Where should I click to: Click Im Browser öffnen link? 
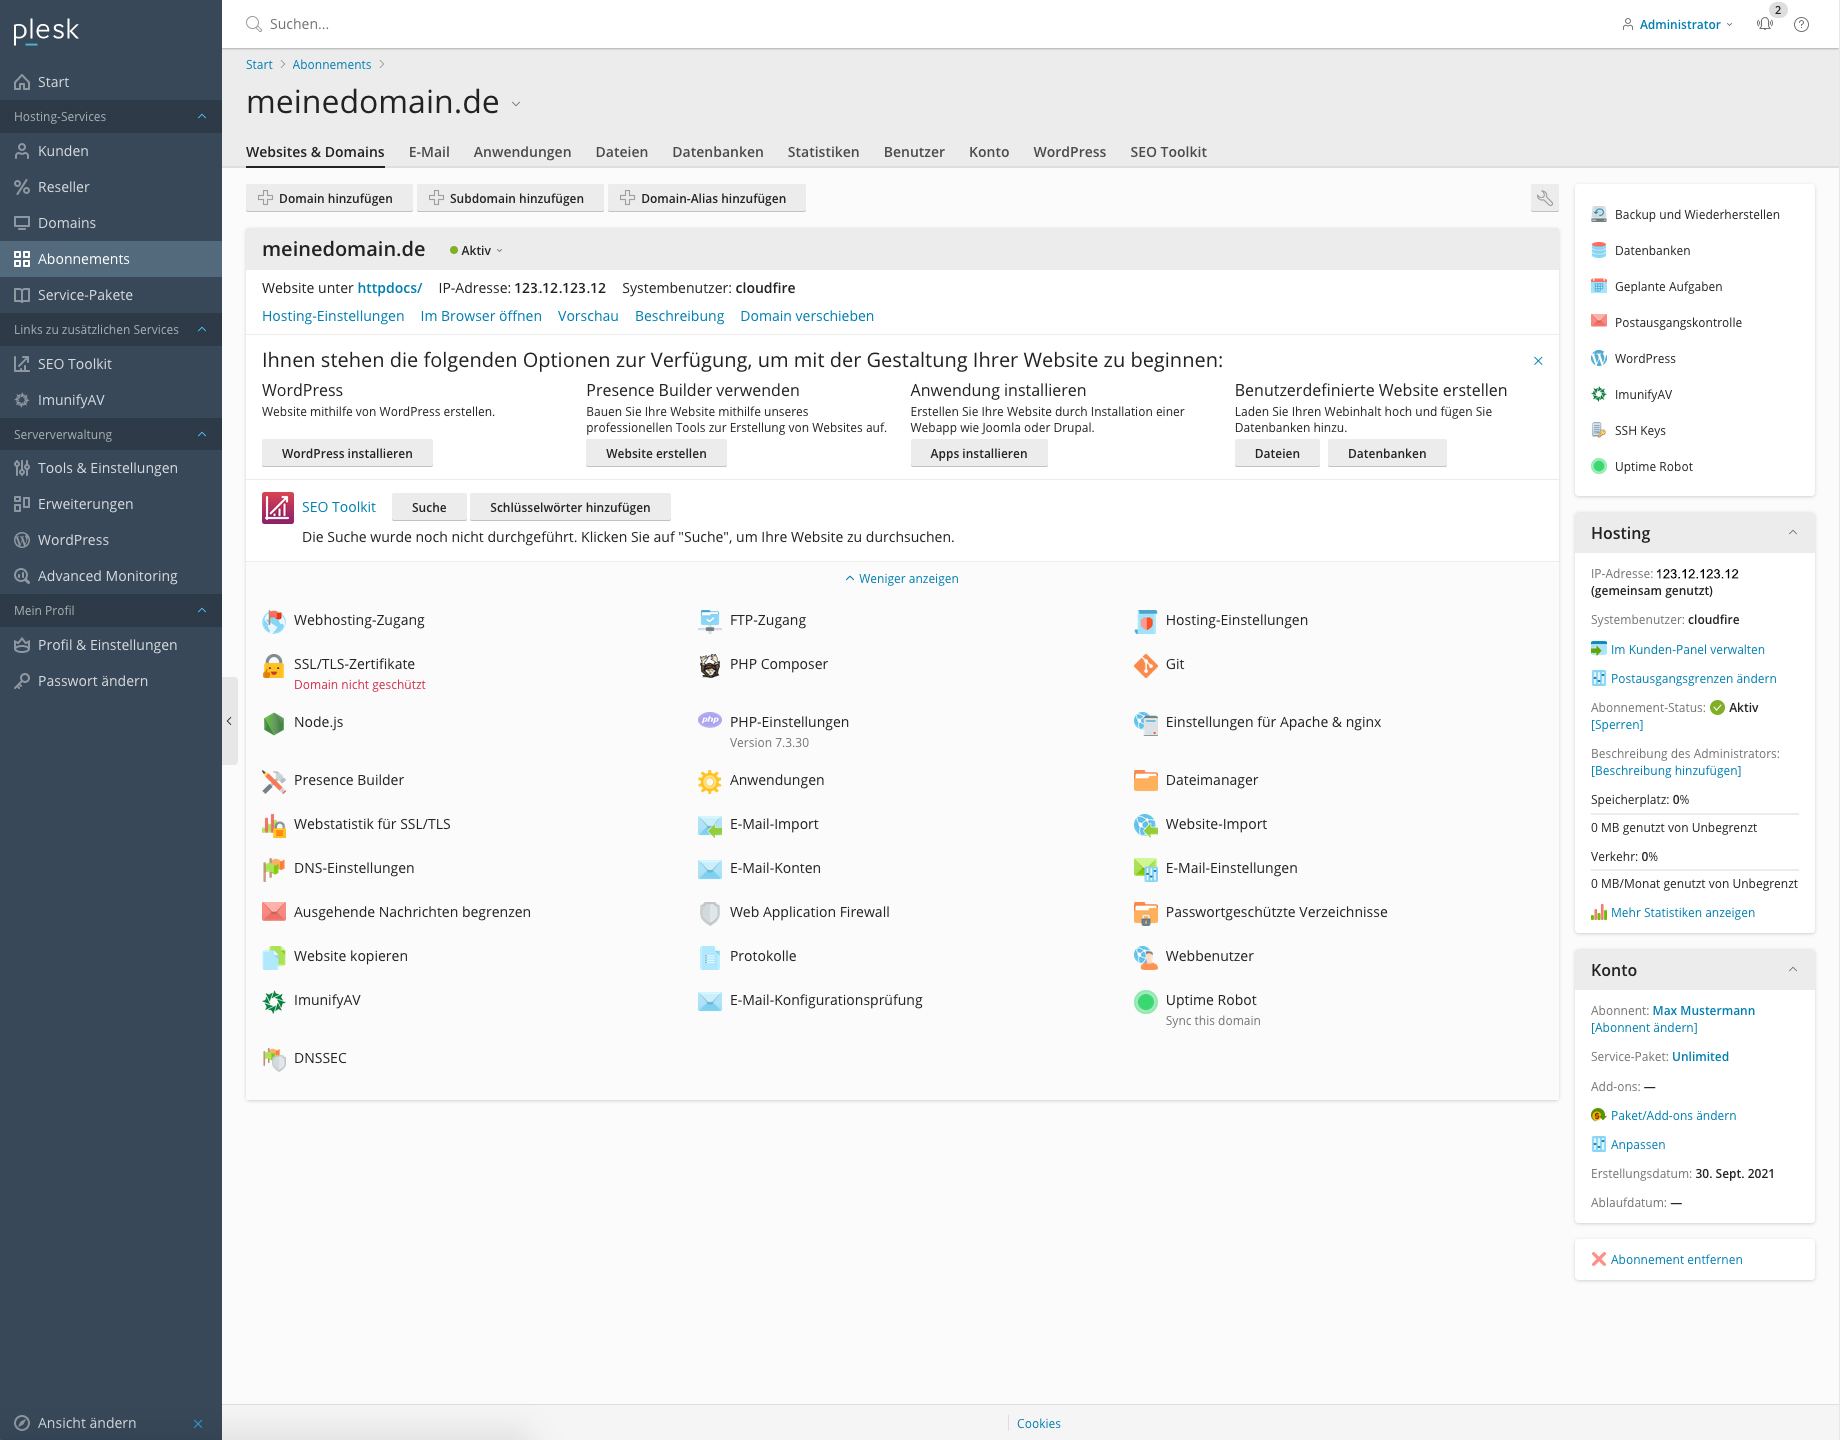click(481, 316)
